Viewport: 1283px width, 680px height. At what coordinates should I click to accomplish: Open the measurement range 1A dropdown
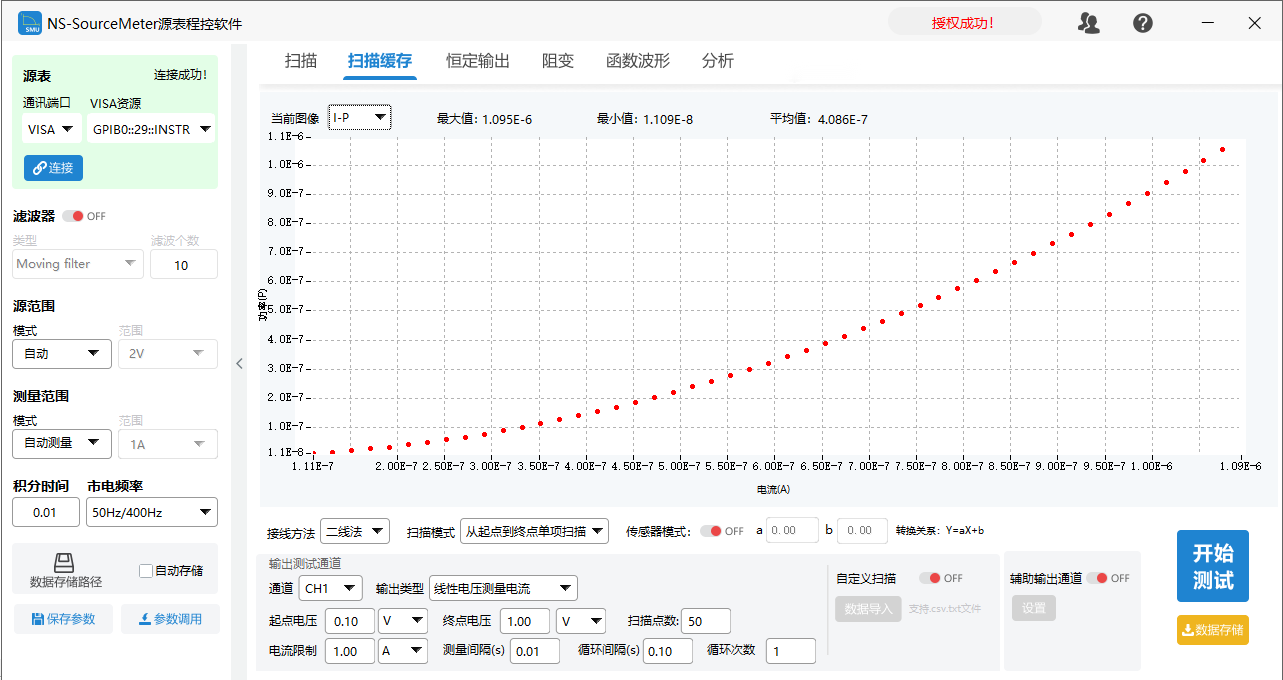167,443
